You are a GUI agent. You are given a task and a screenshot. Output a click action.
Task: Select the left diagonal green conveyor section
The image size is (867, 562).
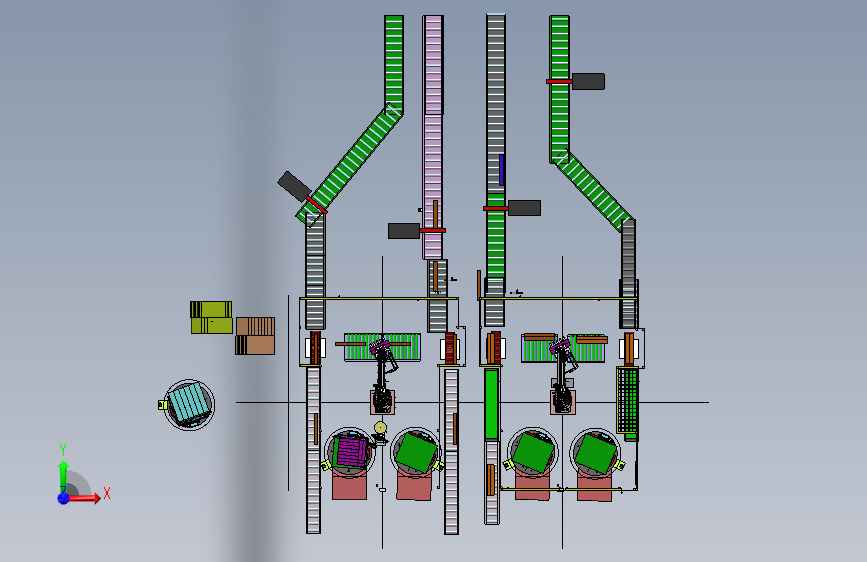pyautogui.click(x=351, y=165)
